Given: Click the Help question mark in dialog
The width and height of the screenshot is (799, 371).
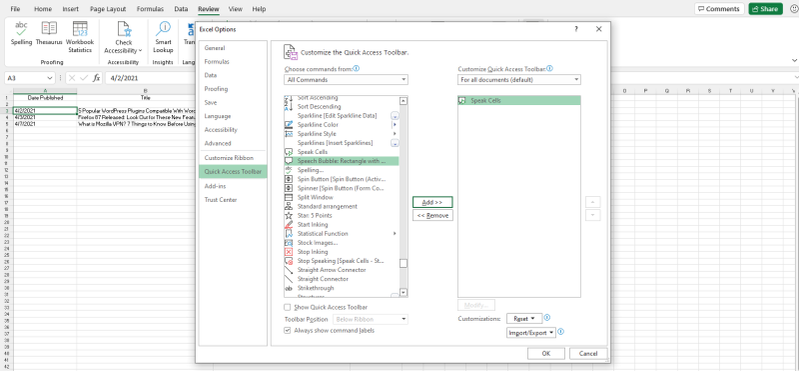Looking at the screenshot, I should [576, 29].
